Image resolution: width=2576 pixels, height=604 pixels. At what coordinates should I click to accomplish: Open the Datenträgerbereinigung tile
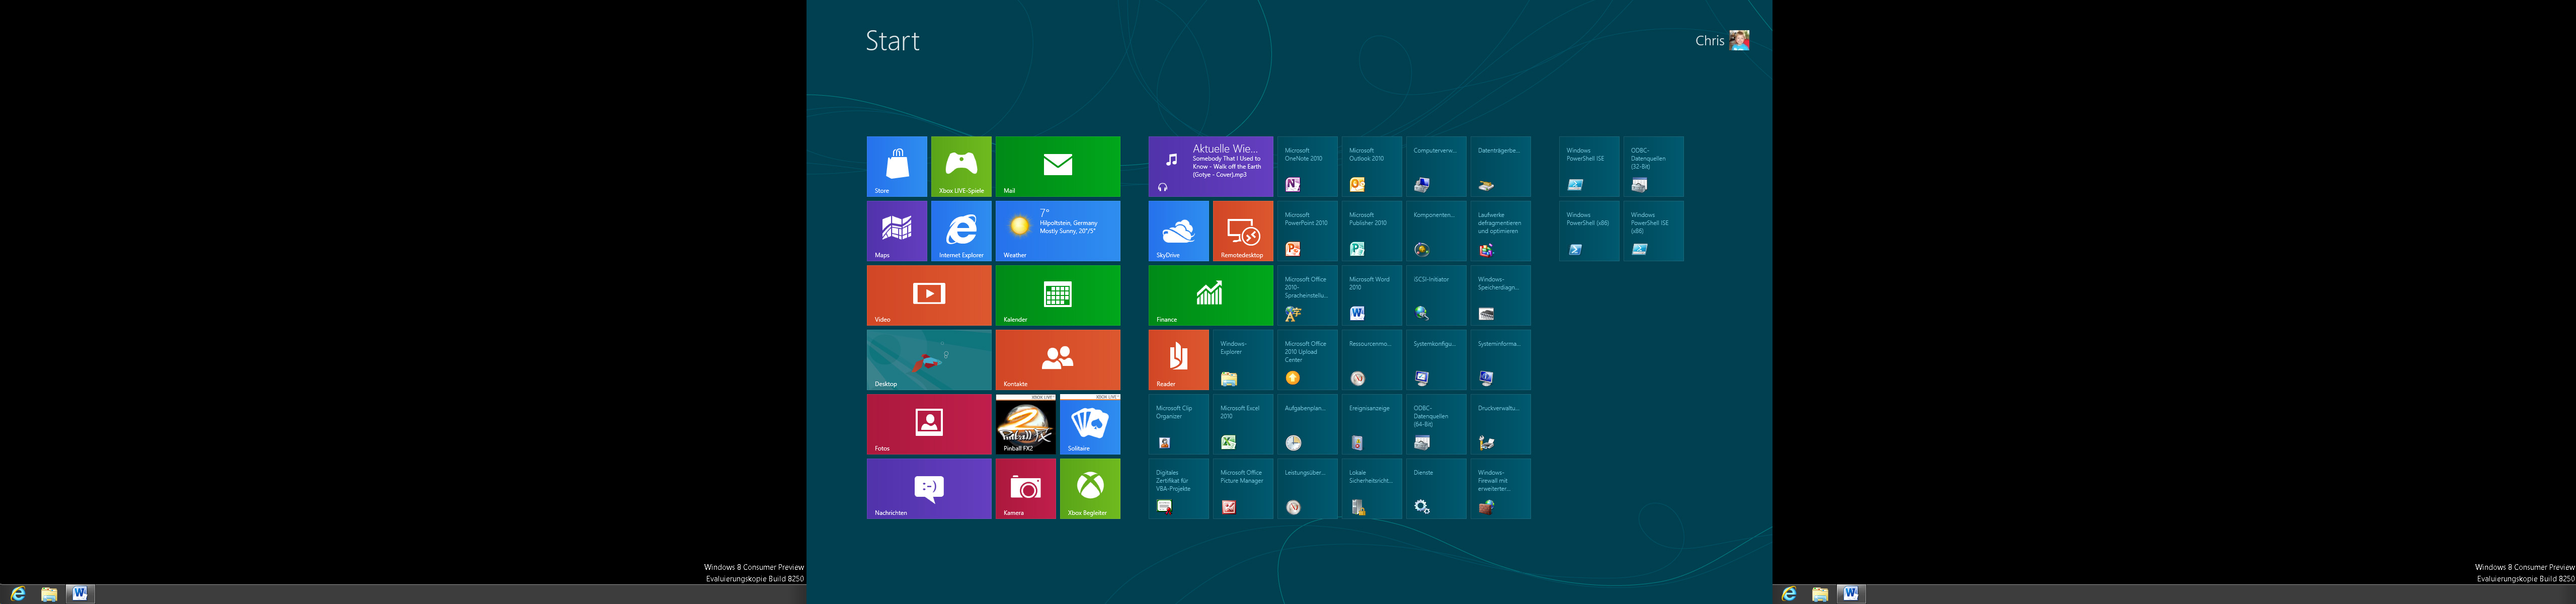(x=1500, y=166)
